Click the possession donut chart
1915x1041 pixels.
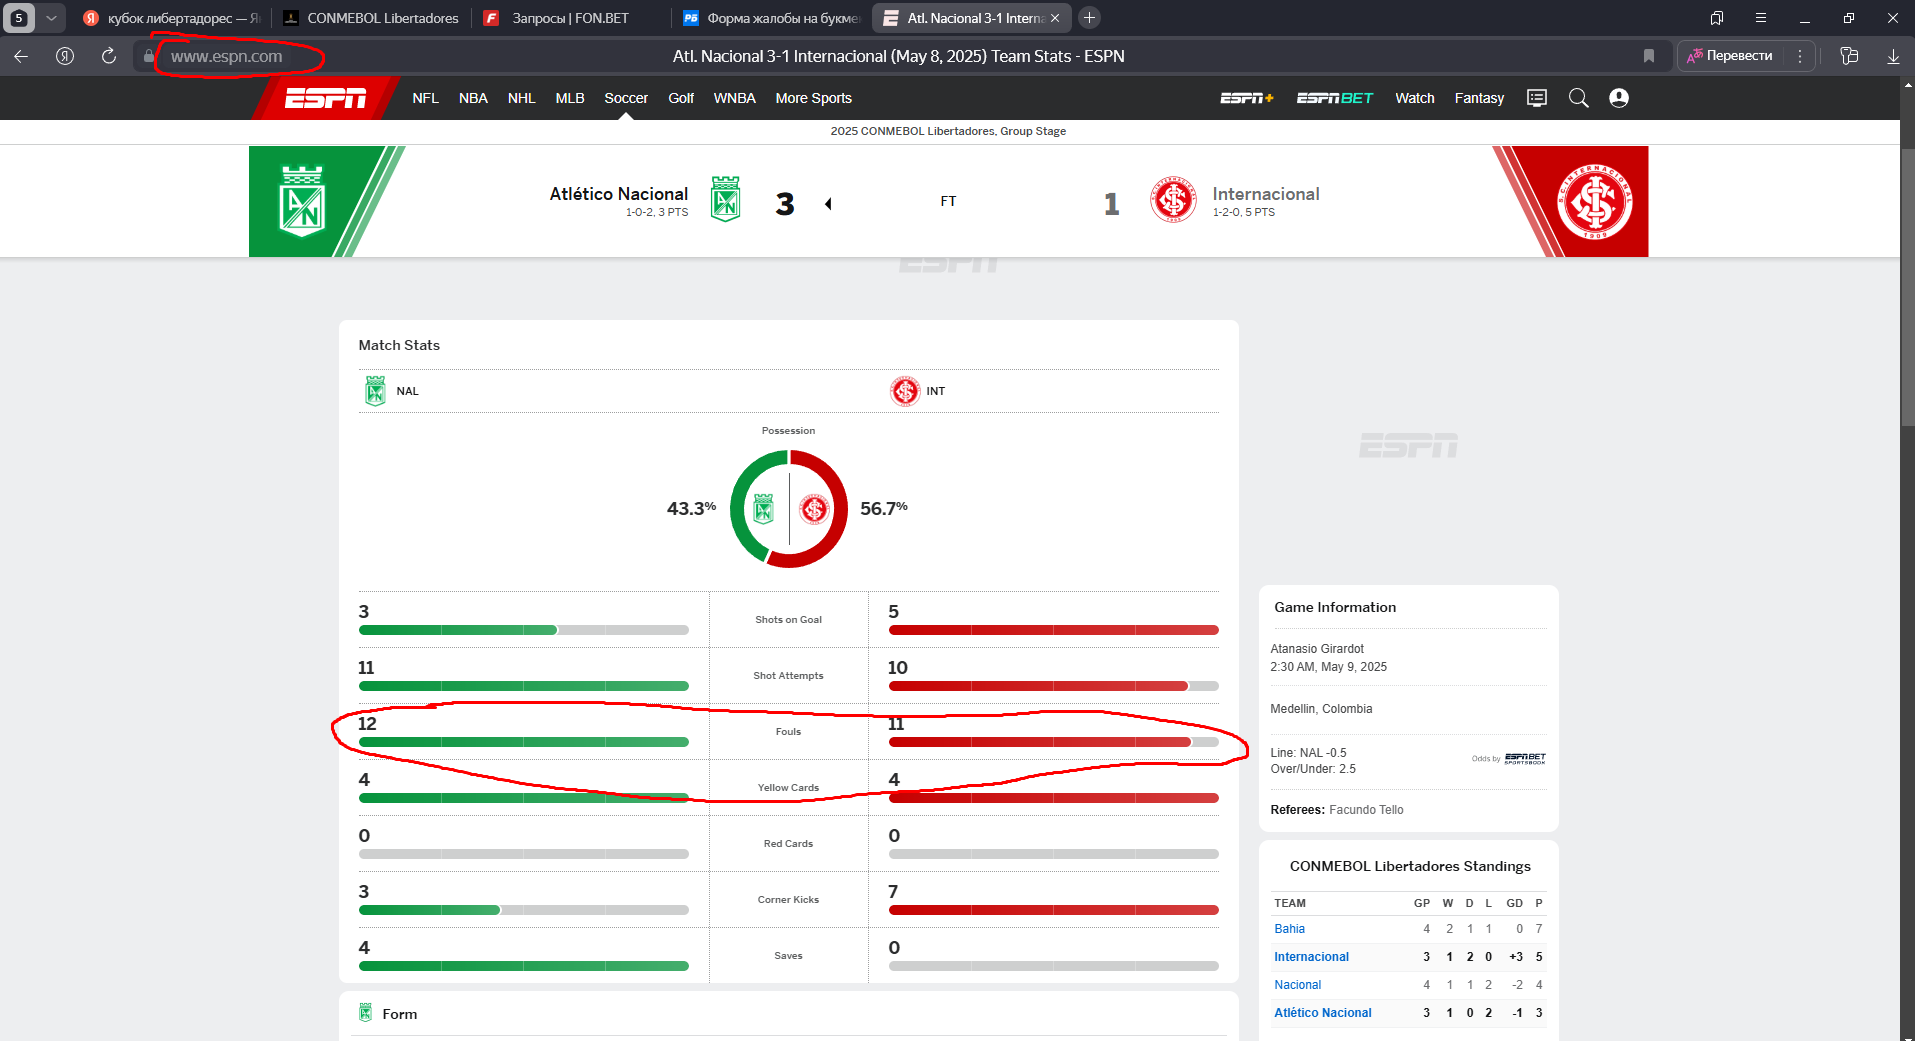pos(789,509)
